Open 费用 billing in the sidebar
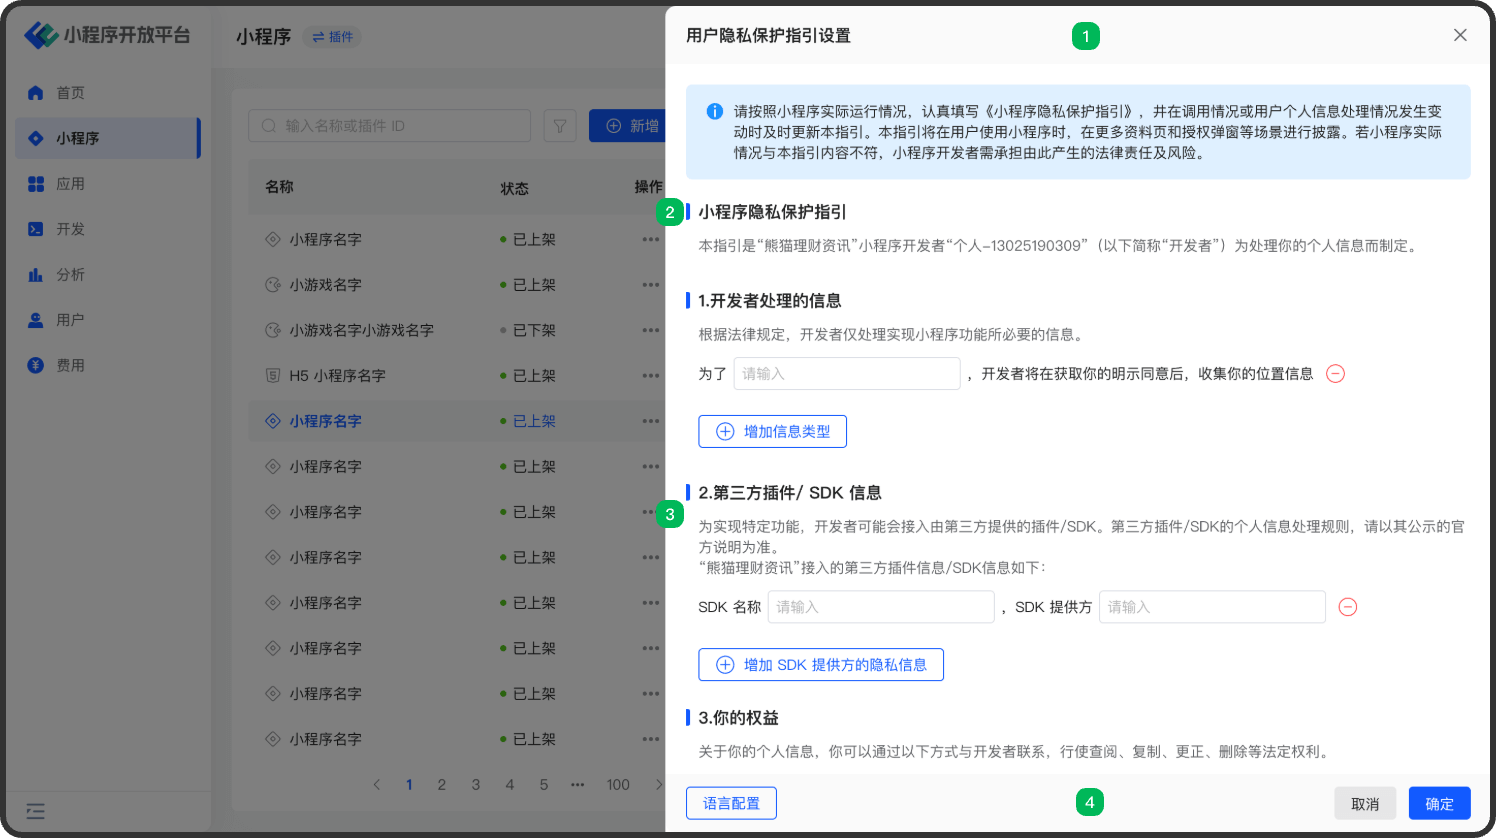 [x=70, y=366]
